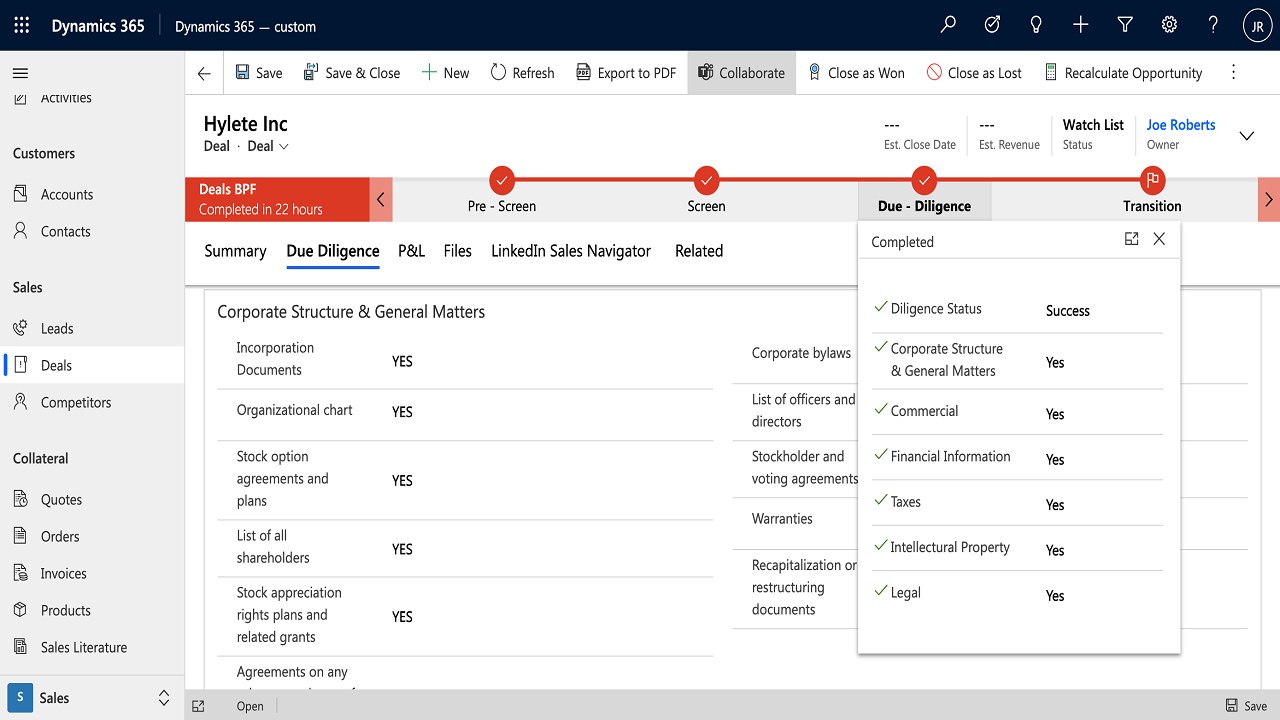
Task: Switch to the Summary tab
Action: coord(235,251)
